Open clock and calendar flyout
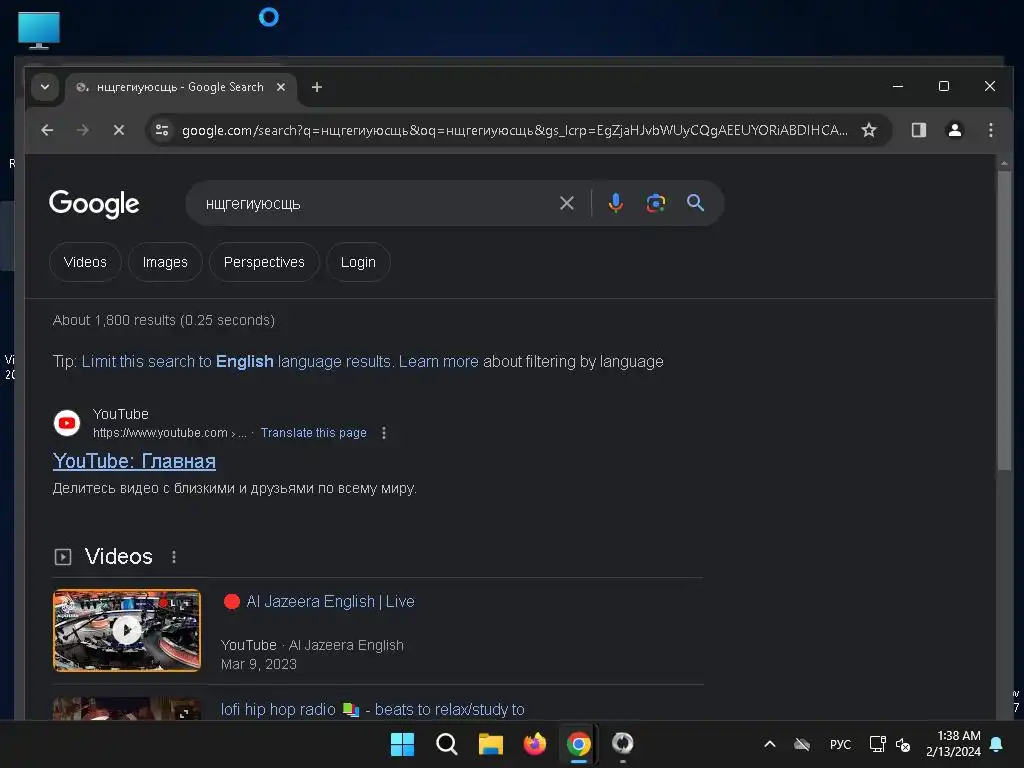Viewport: 1024px width, 768px height. (953, 744)
